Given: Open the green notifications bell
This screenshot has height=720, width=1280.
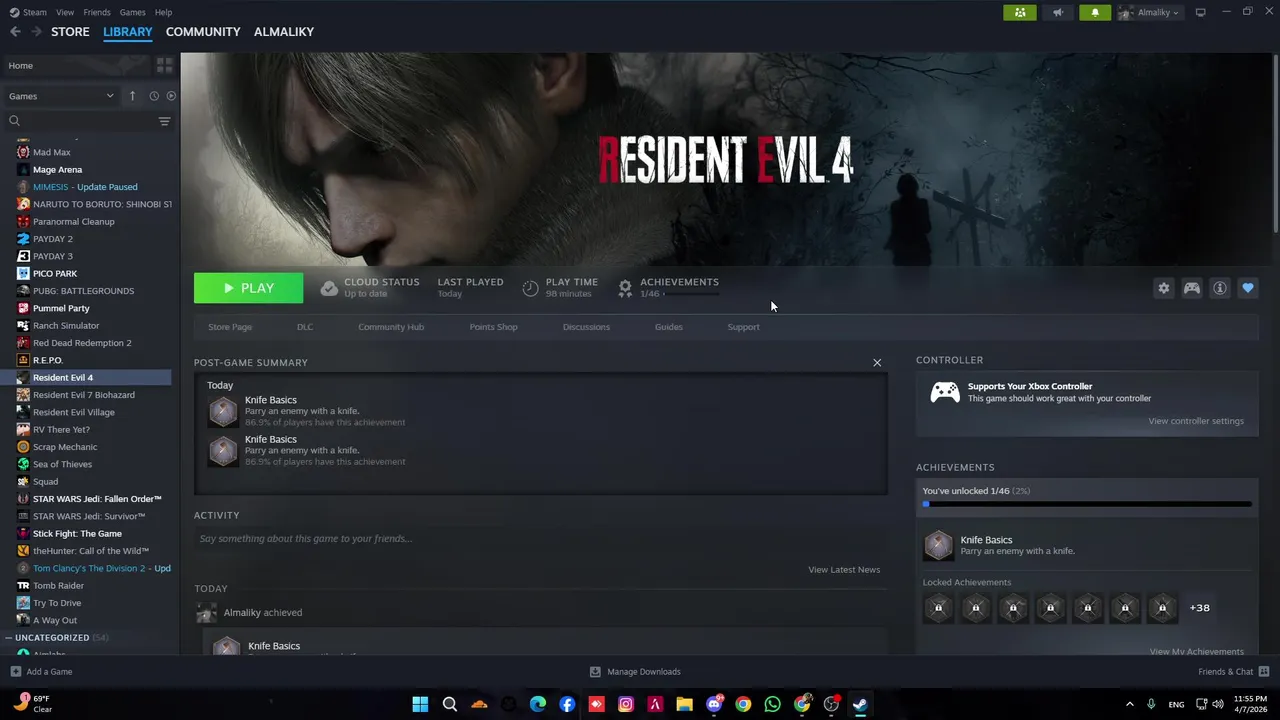Looking at the screenshot, I should pyautogui.click(x=1095, y=12).
